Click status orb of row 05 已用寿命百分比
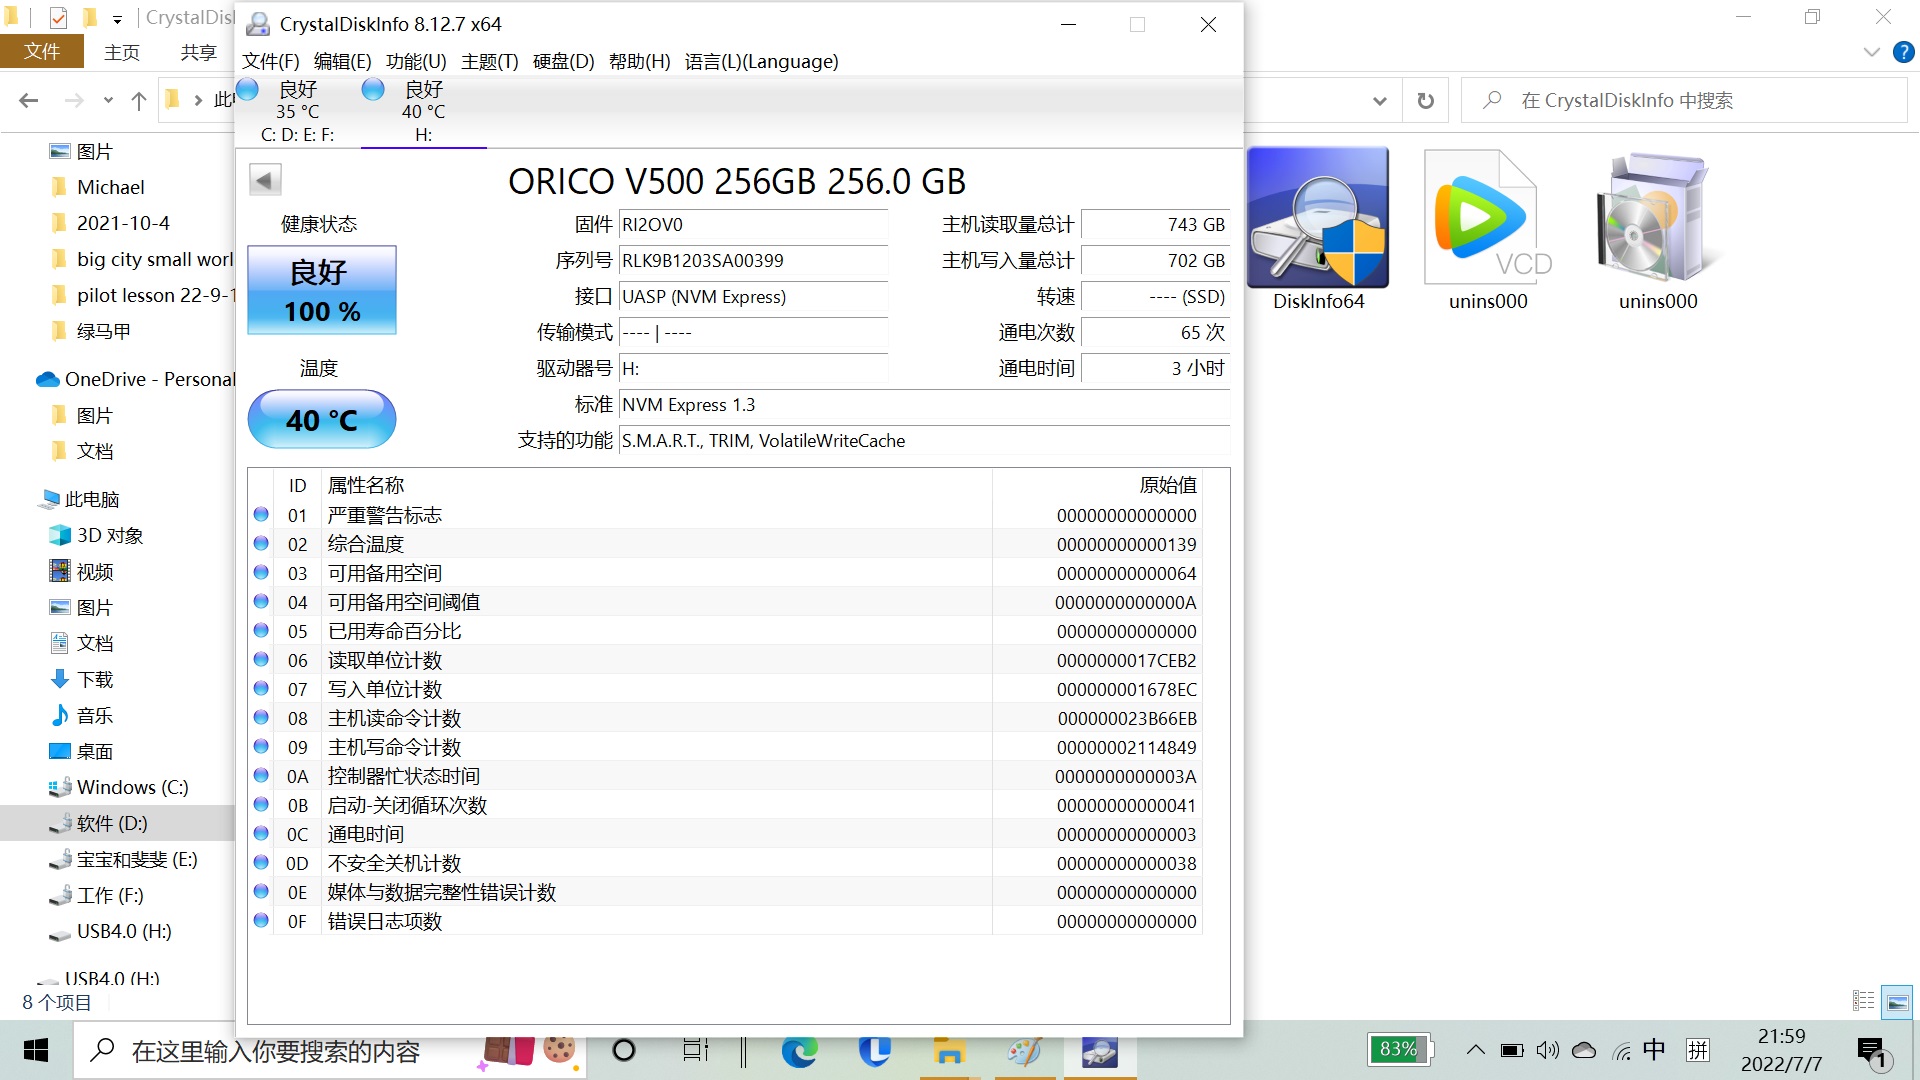Screen dimensions: 1920x1080 (261, 630)
